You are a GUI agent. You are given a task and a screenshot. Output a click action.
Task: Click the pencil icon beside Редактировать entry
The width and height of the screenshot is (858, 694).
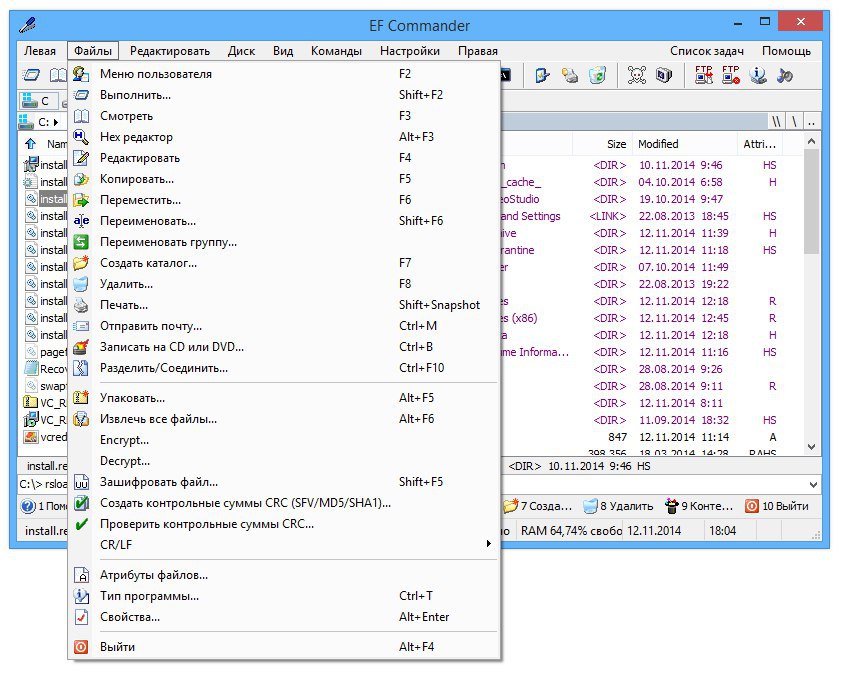(81, 158)
